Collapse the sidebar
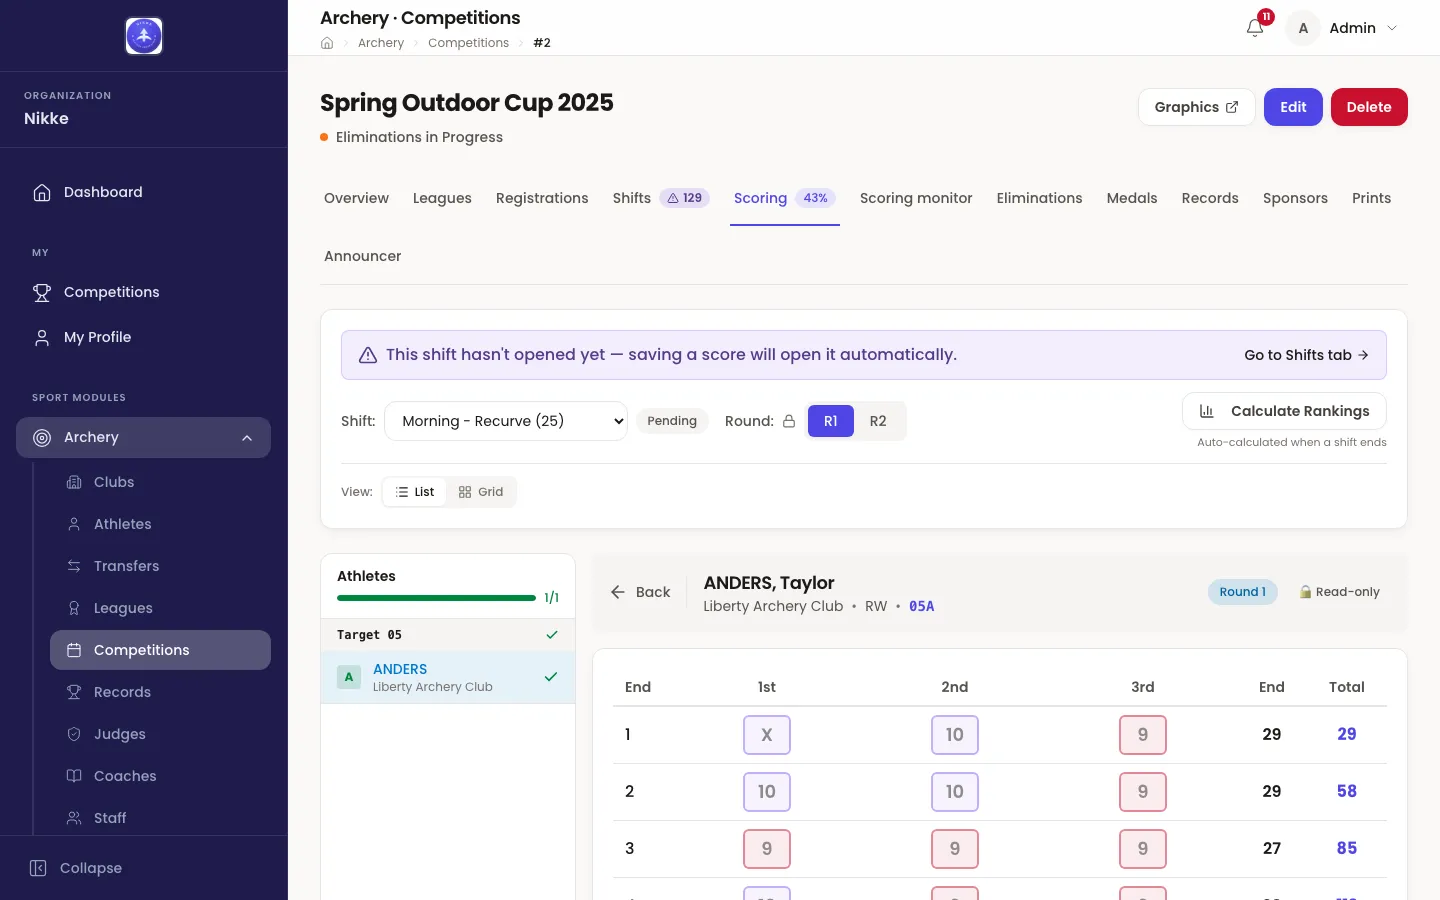The width and height of the screenshot is (1440, 900). (x=144, y=868)
